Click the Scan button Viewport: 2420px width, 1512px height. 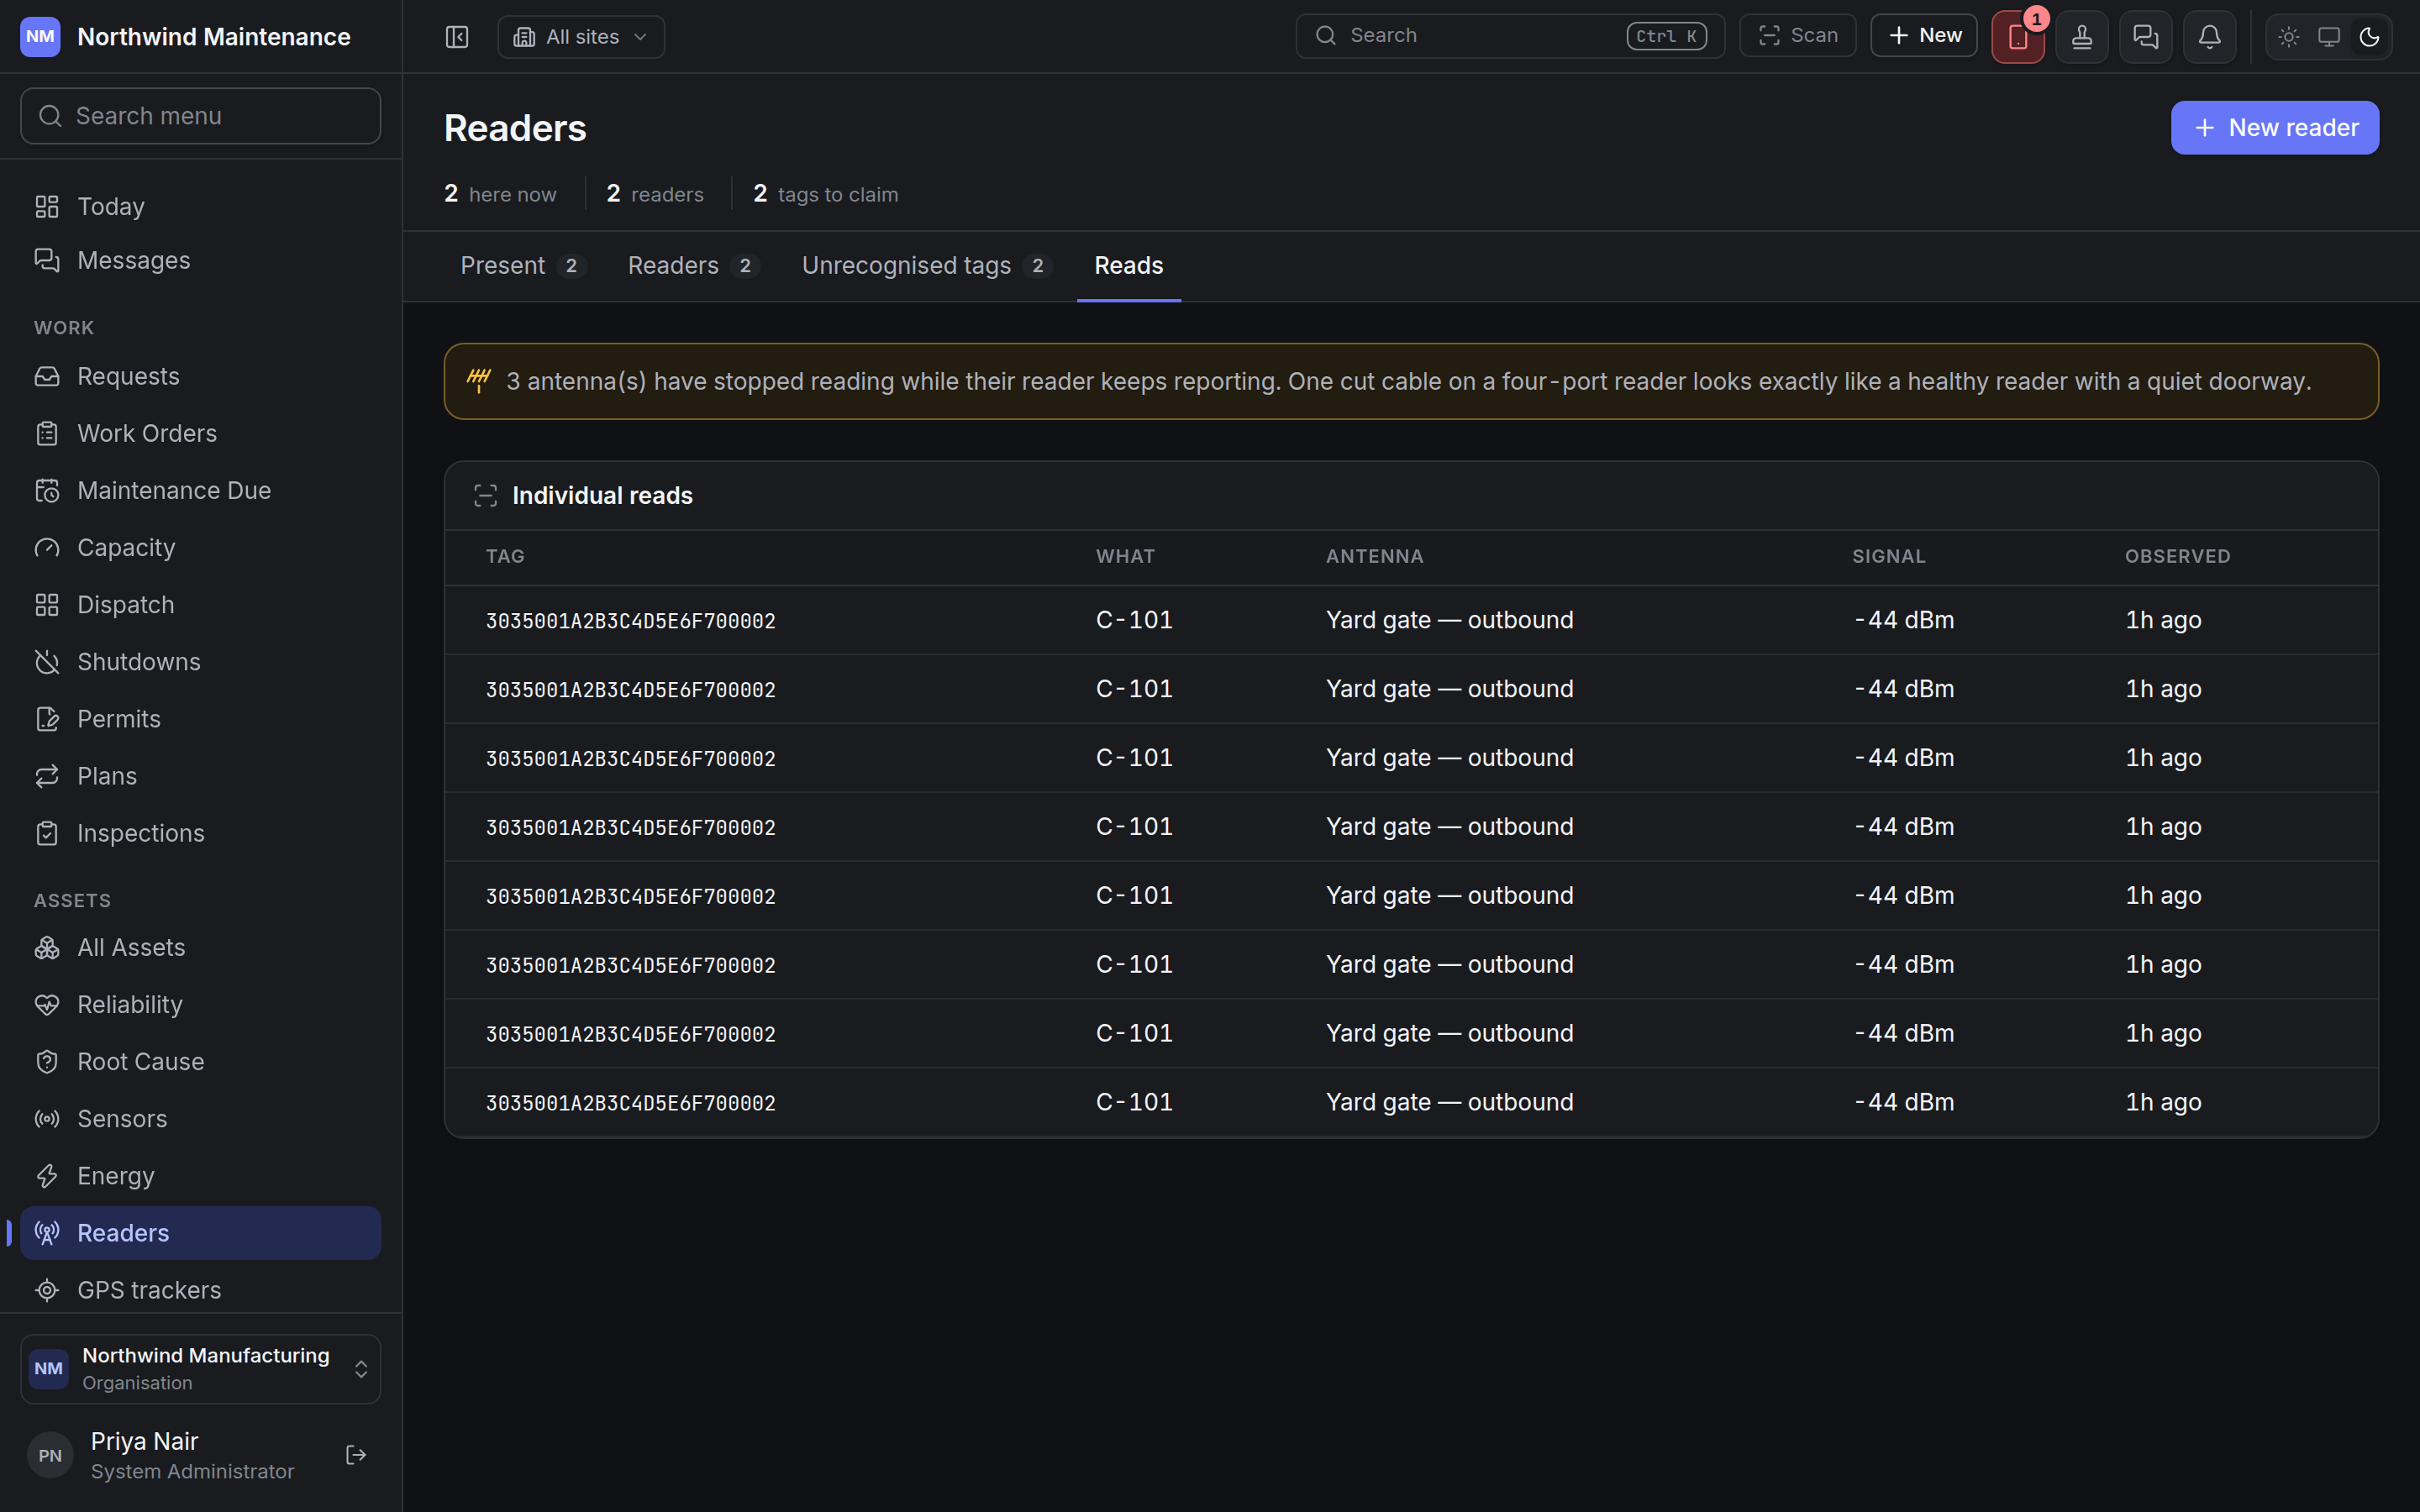coord(1798,36)
